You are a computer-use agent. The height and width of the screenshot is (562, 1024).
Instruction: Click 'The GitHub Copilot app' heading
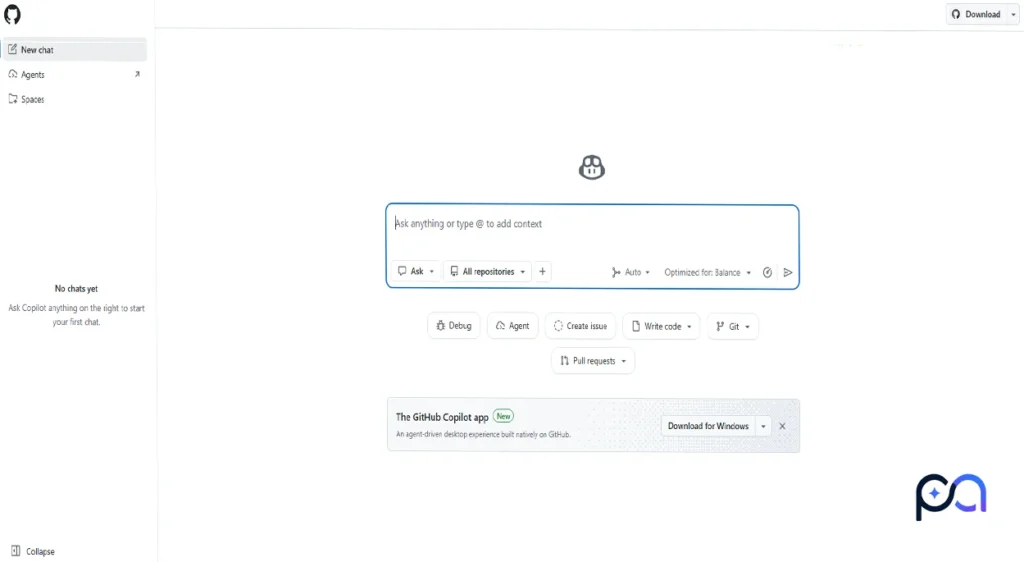point(442,417)
